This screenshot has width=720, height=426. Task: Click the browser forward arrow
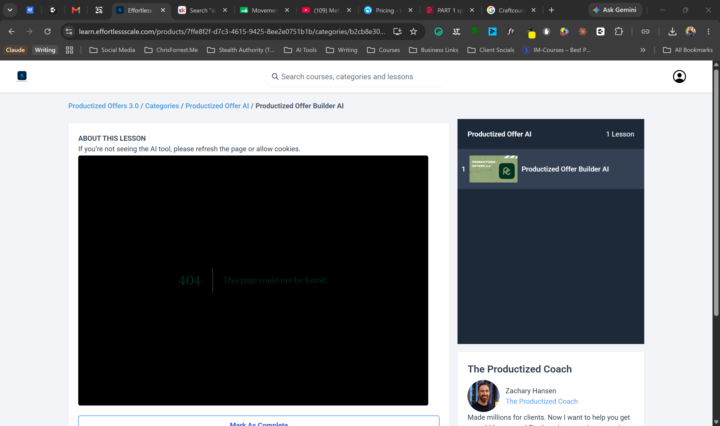pos(29,31)
